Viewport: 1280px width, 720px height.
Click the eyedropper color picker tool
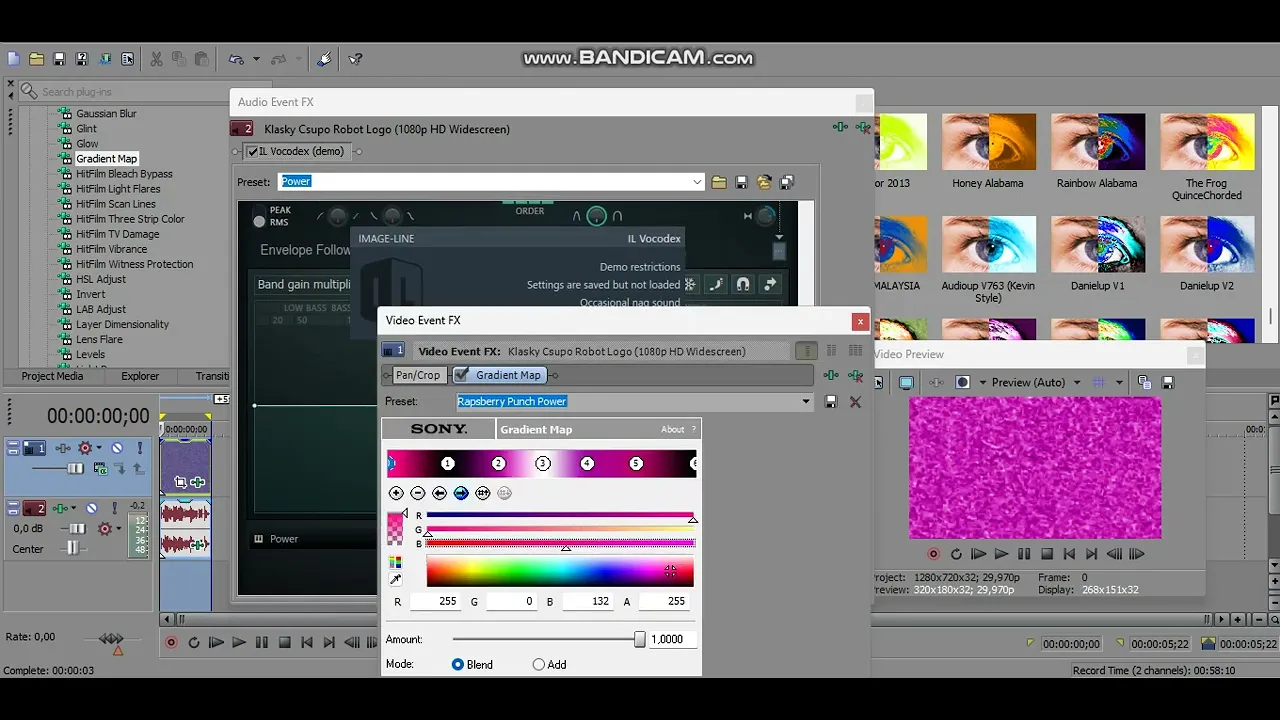click(395, 579)
